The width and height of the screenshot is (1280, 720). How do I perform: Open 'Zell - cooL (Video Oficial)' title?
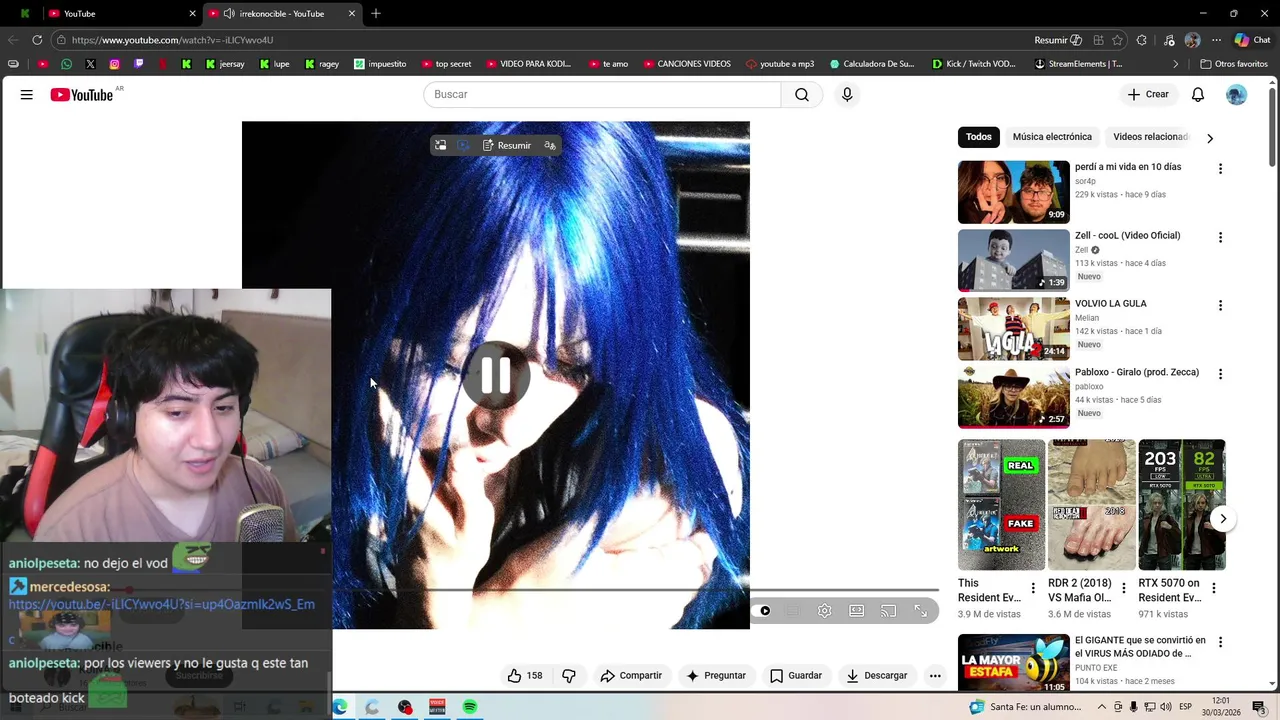click(1127, 235)
